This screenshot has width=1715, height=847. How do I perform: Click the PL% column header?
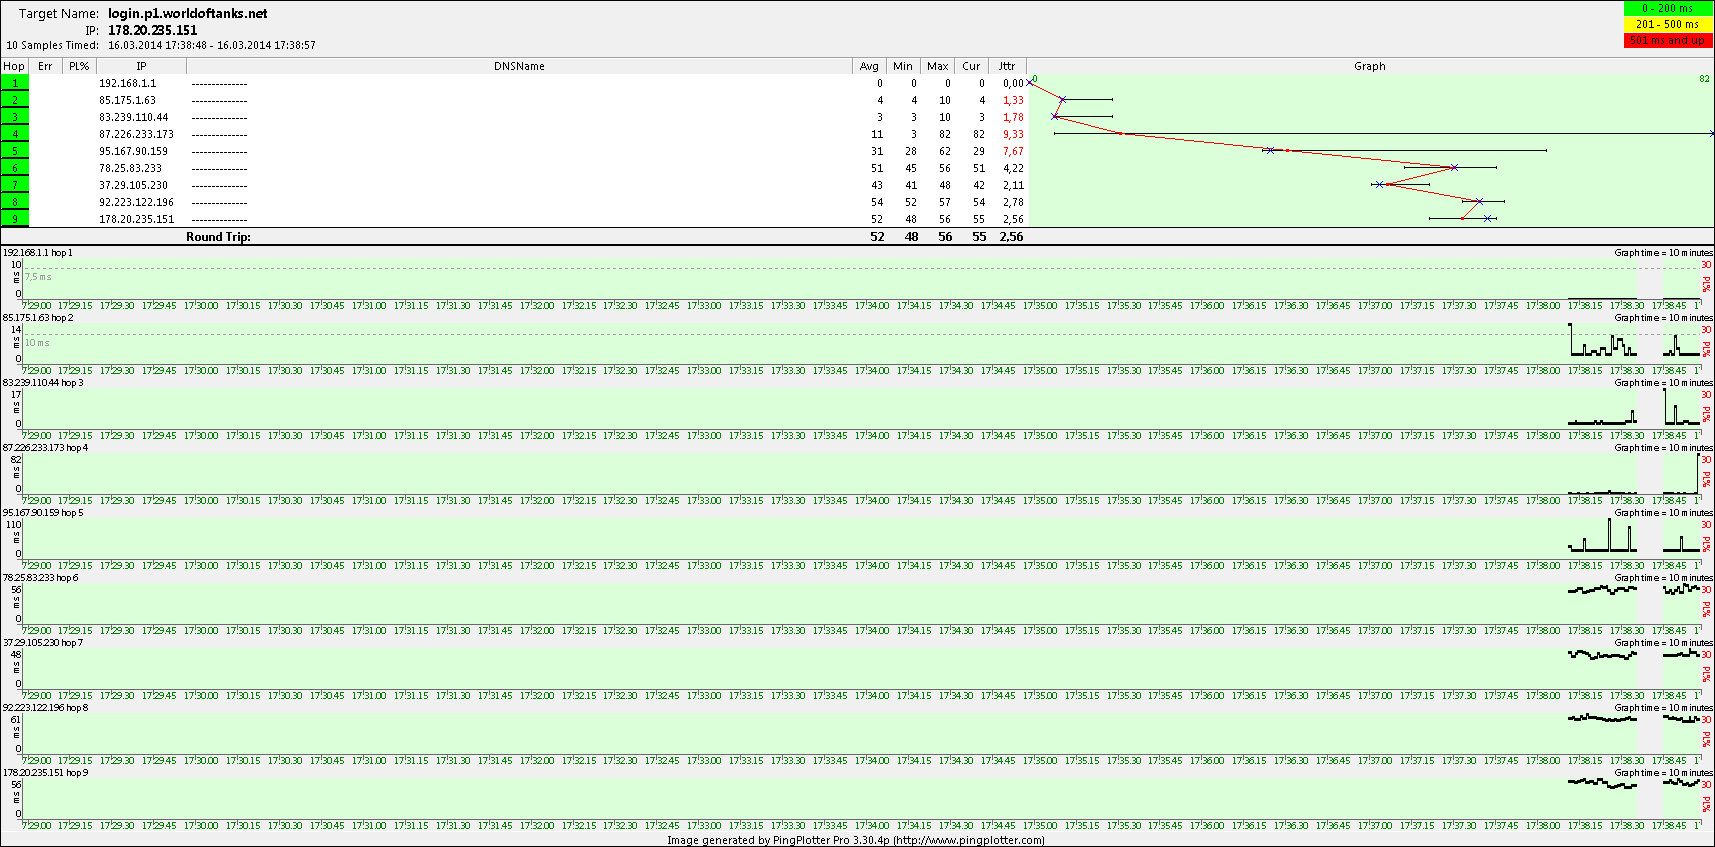tap(79, 66)
